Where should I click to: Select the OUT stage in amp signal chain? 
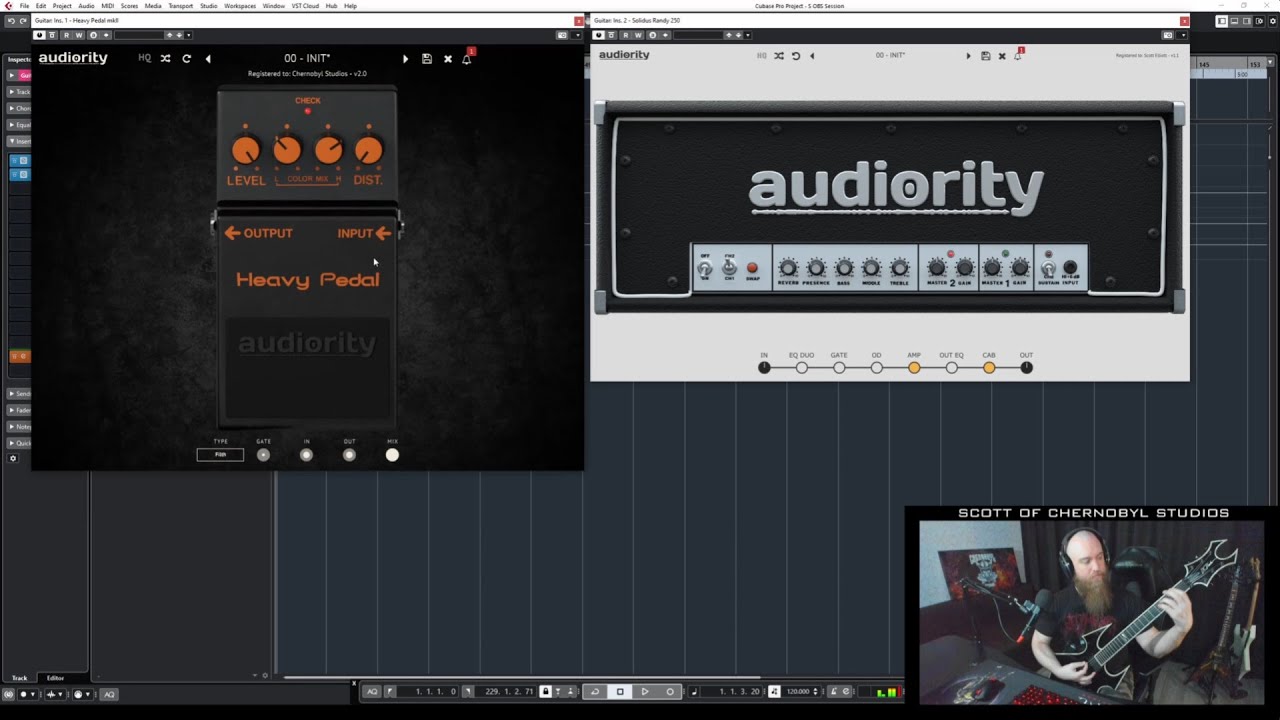tap(1026, 368)
